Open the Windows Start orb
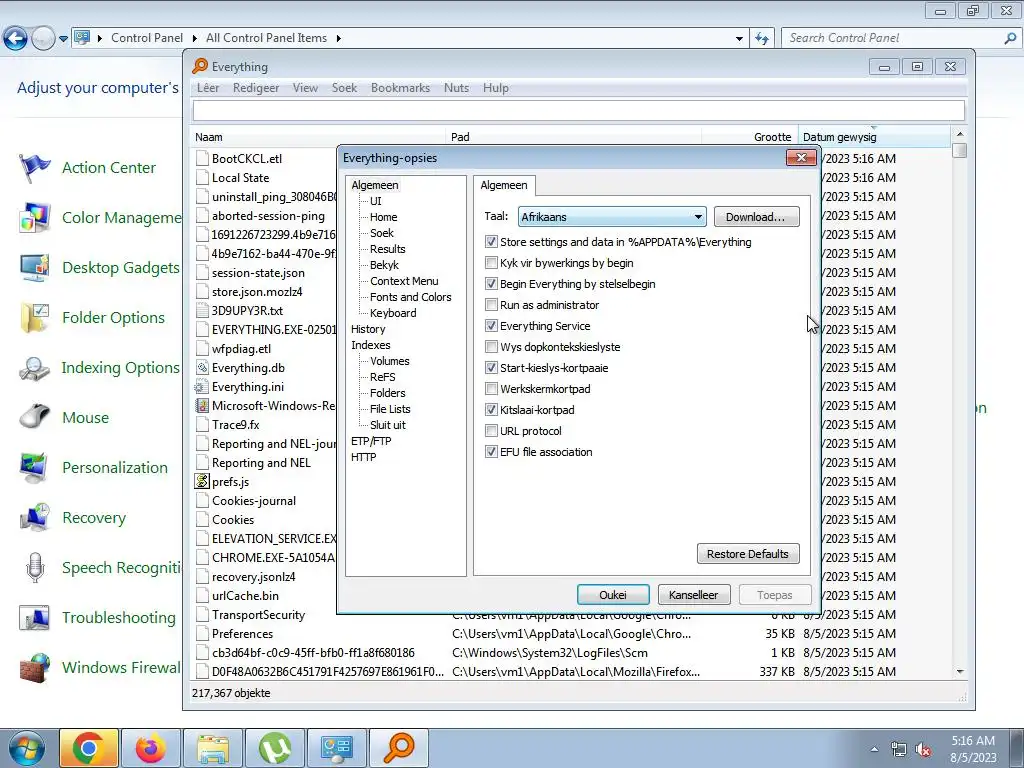Screen dimensions: 1024x768 pyautogui.click(x=26, y=748)
